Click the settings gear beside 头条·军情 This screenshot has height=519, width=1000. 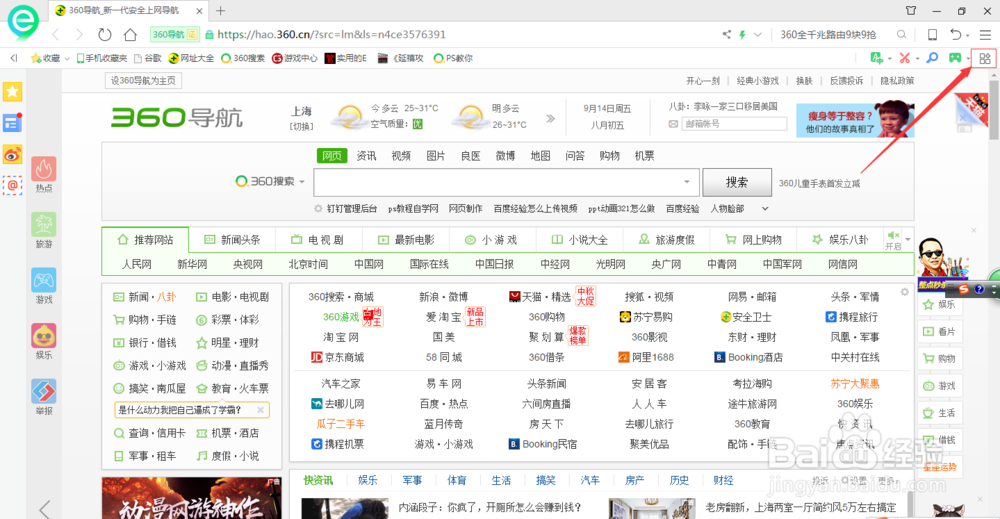(904, 292)
